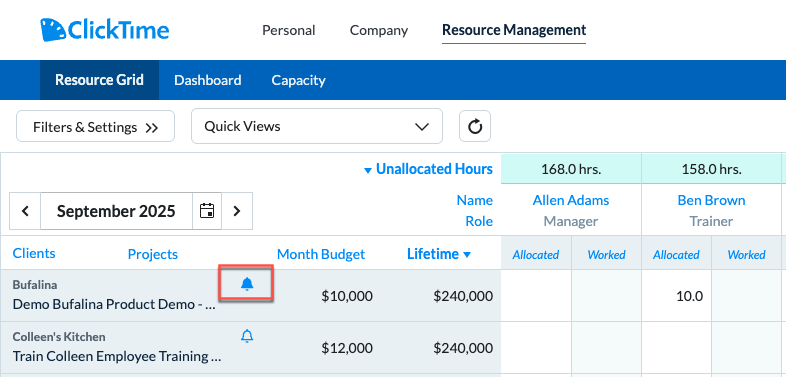Click Allocated header under Allen Adams

tap(536, 255)
